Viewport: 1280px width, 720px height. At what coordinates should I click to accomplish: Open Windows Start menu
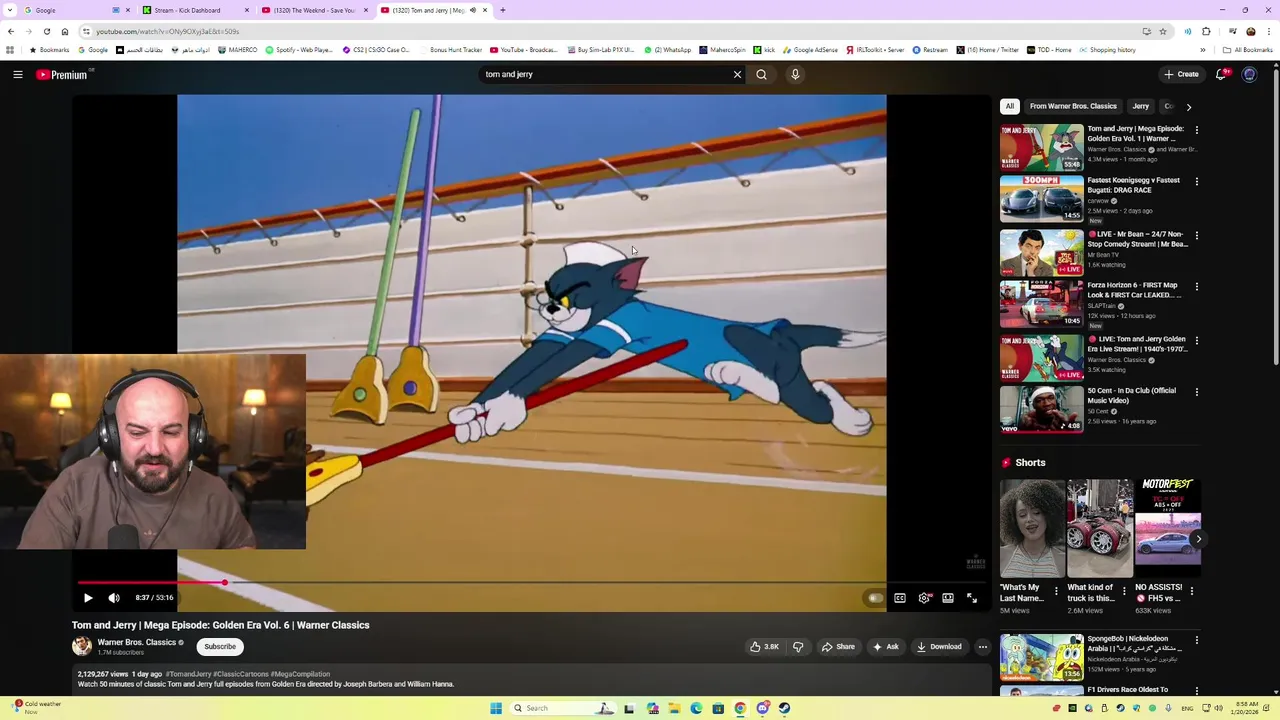tap(495, 708)
